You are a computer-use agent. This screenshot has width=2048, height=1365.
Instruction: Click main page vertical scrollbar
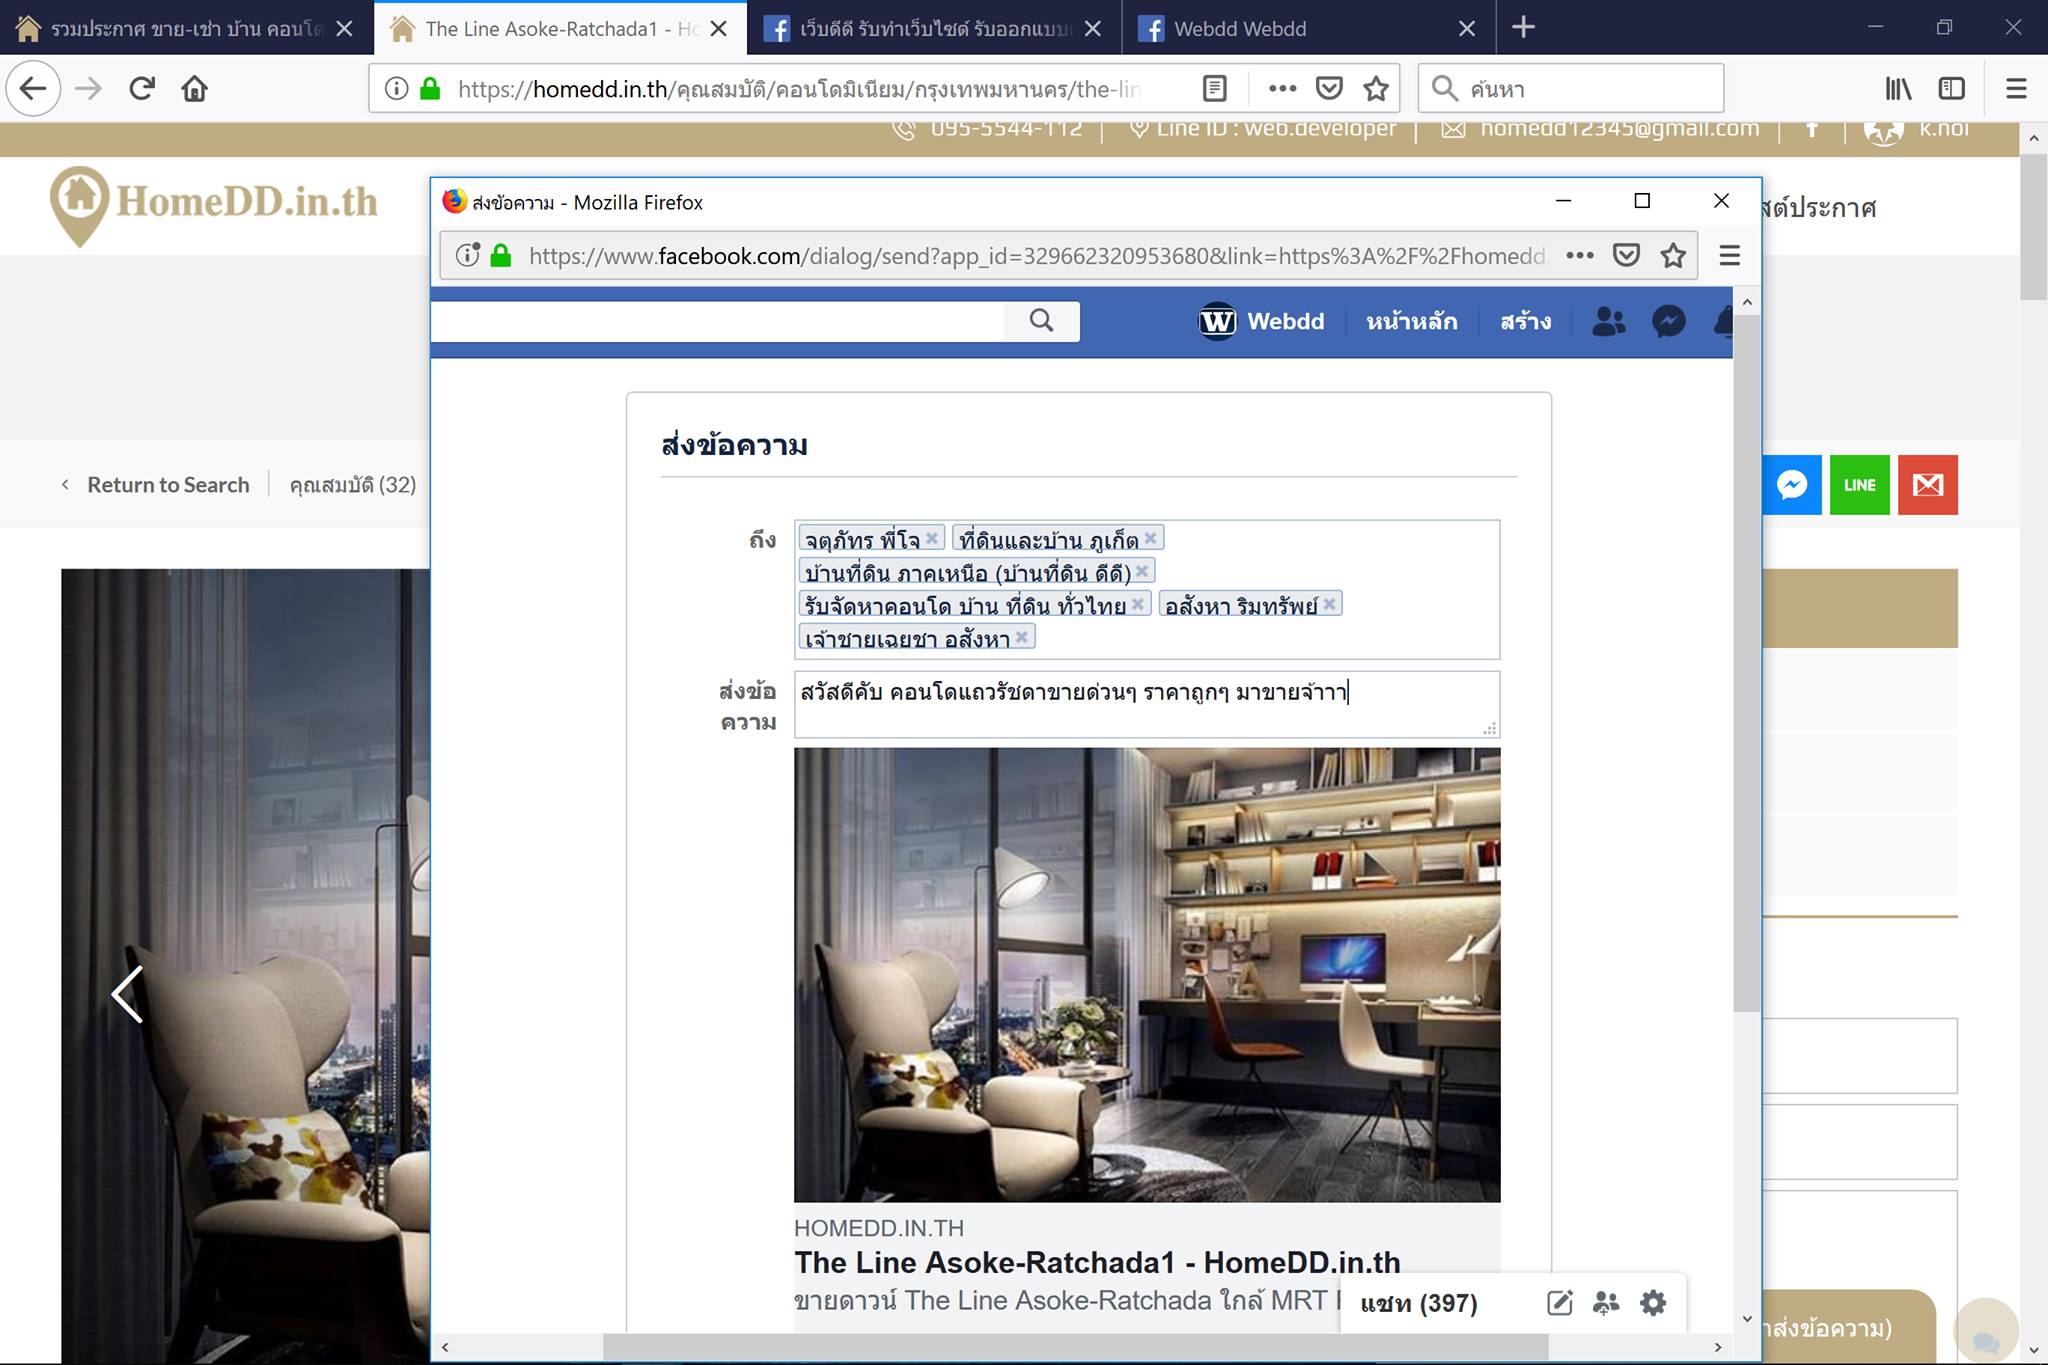point(2033,225)
